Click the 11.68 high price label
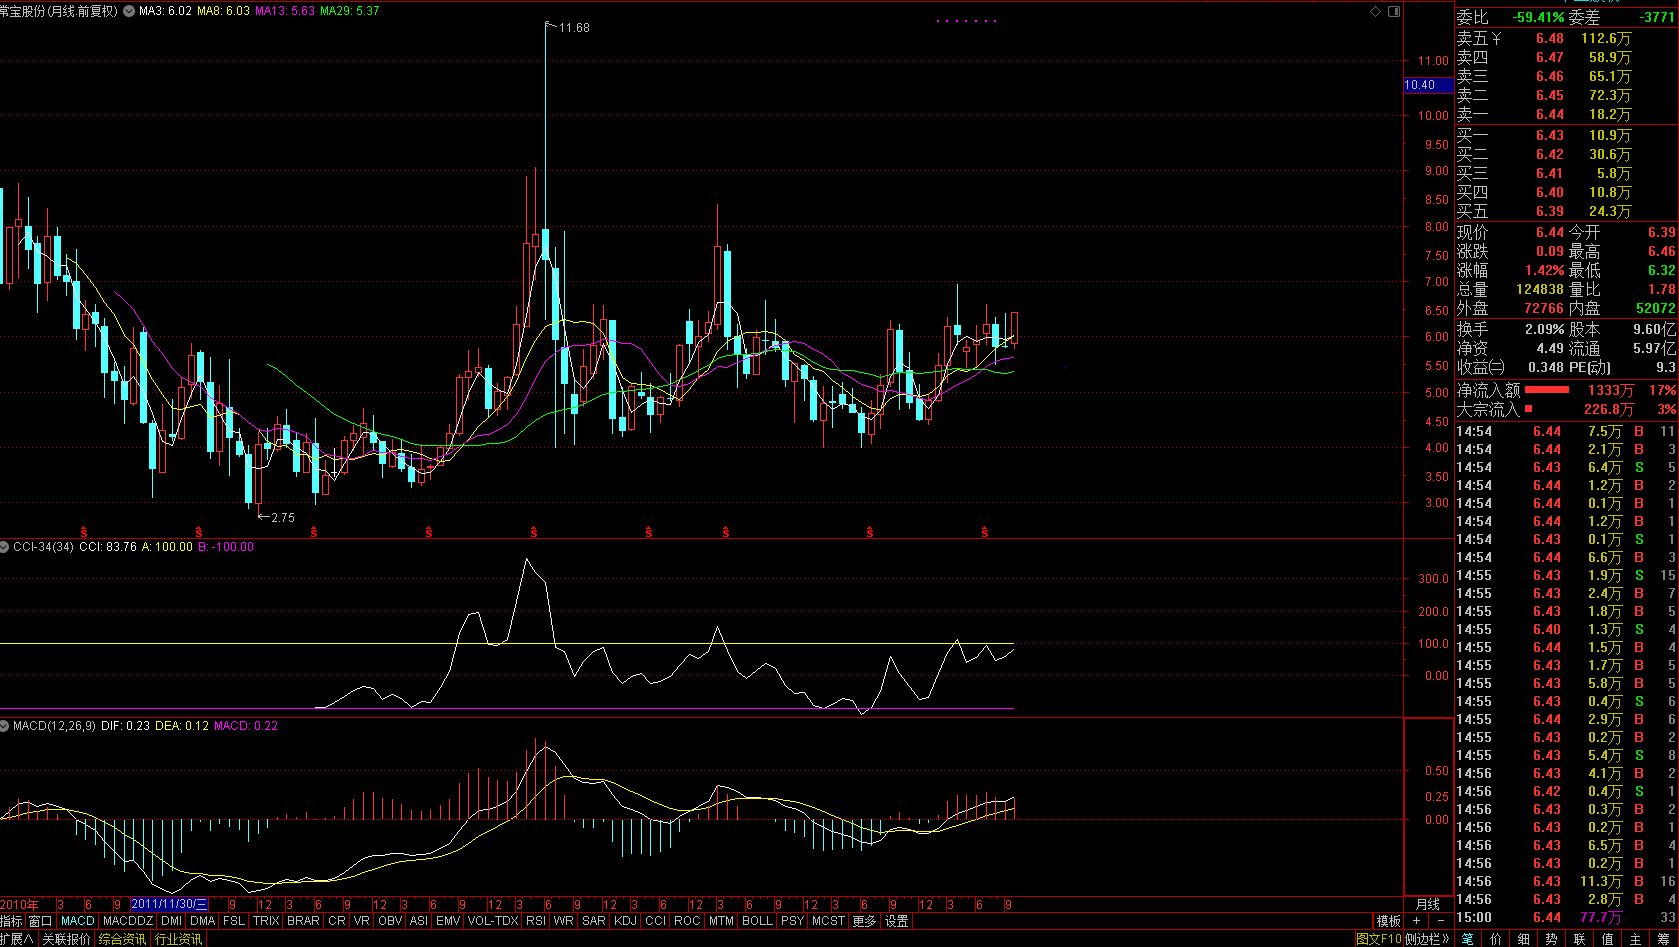Viewport: 1679px width, 947px height. click(574, 28)
